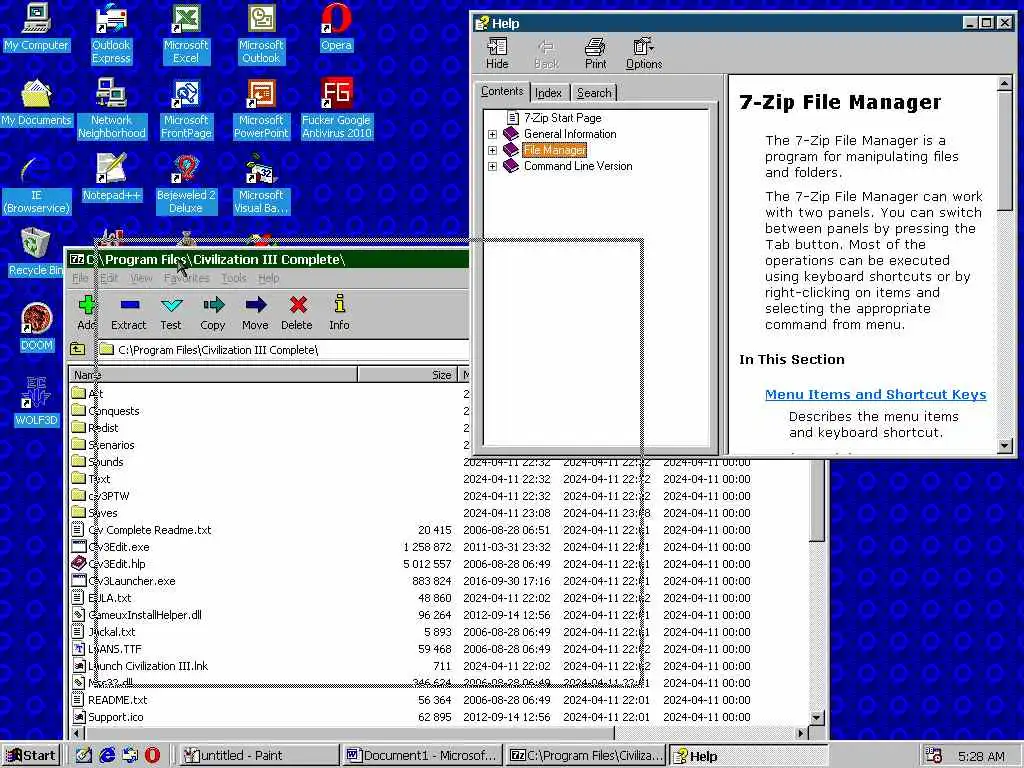1024x768 pixels.
Task: Click the system tray clock
Action: pos(981,756)
